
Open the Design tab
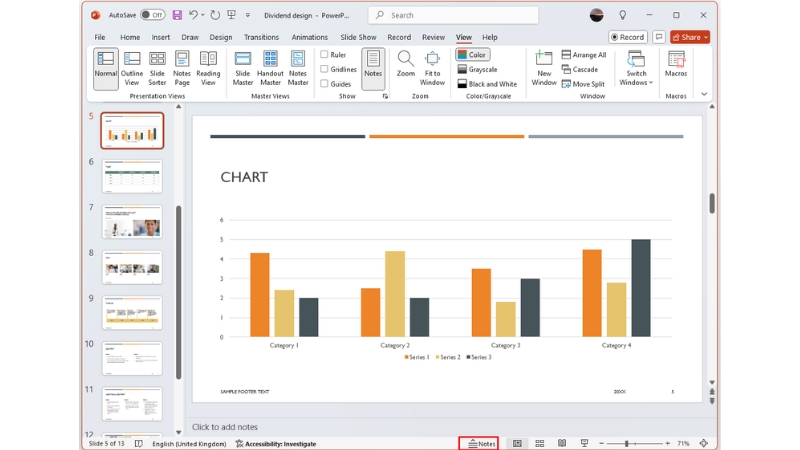click(x=220, y=37)
